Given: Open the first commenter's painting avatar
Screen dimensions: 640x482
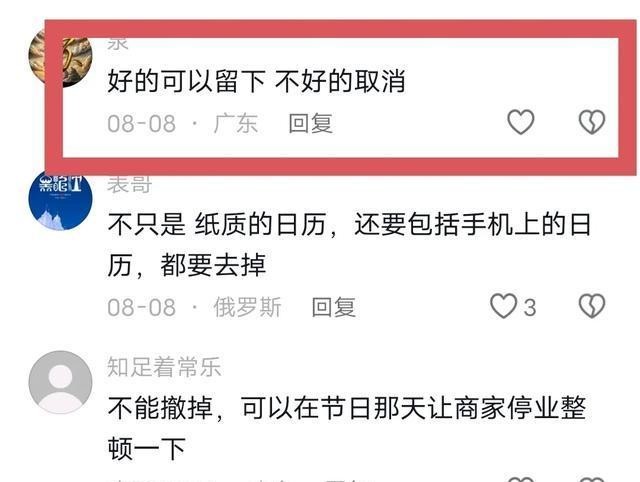Looking at the screenshot, I should 60,57.
